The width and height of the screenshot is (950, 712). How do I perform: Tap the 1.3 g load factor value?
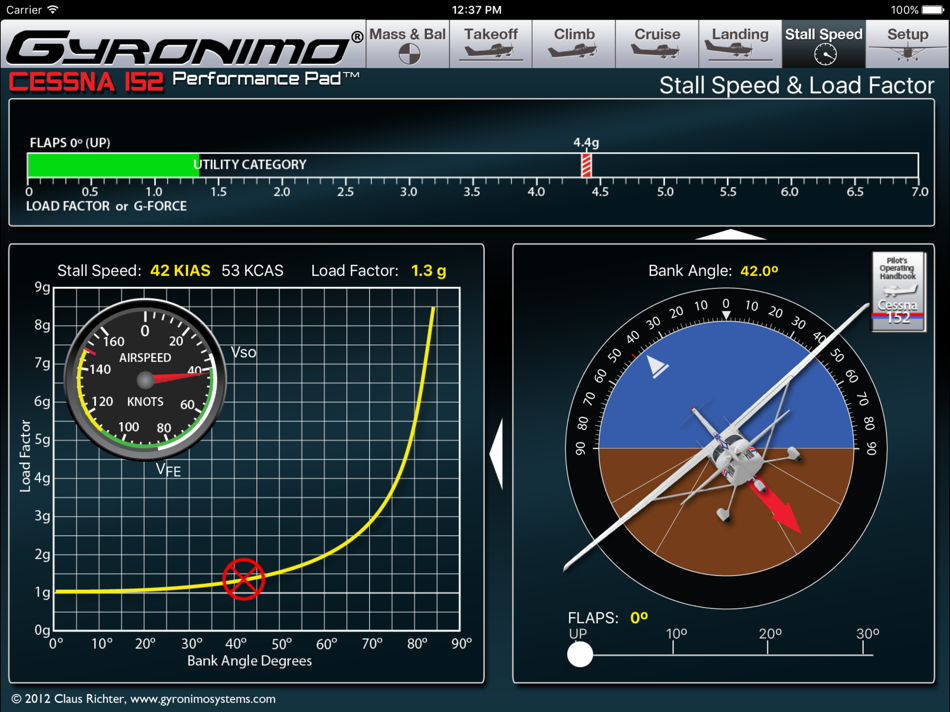point(428,270)
